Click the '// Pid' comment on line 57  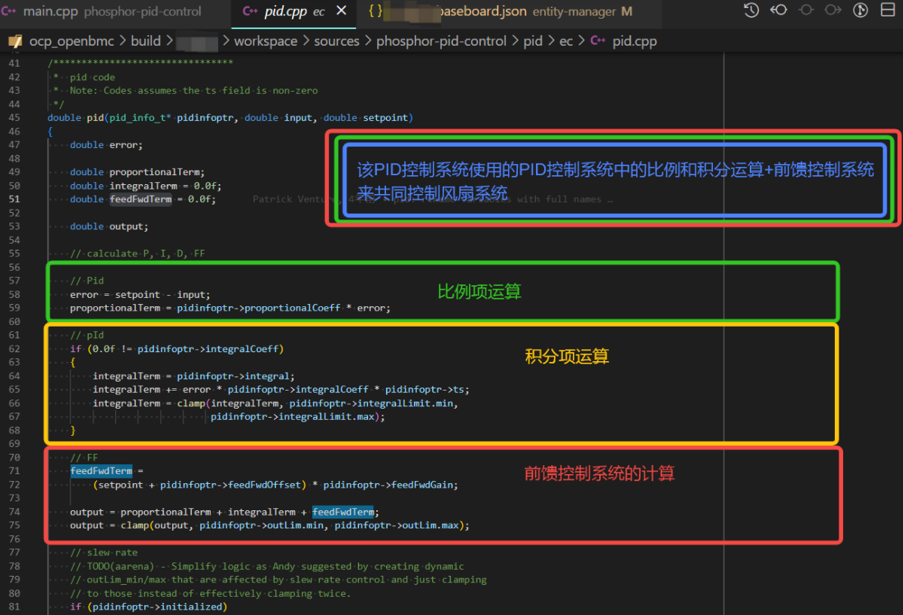[87, 281]
